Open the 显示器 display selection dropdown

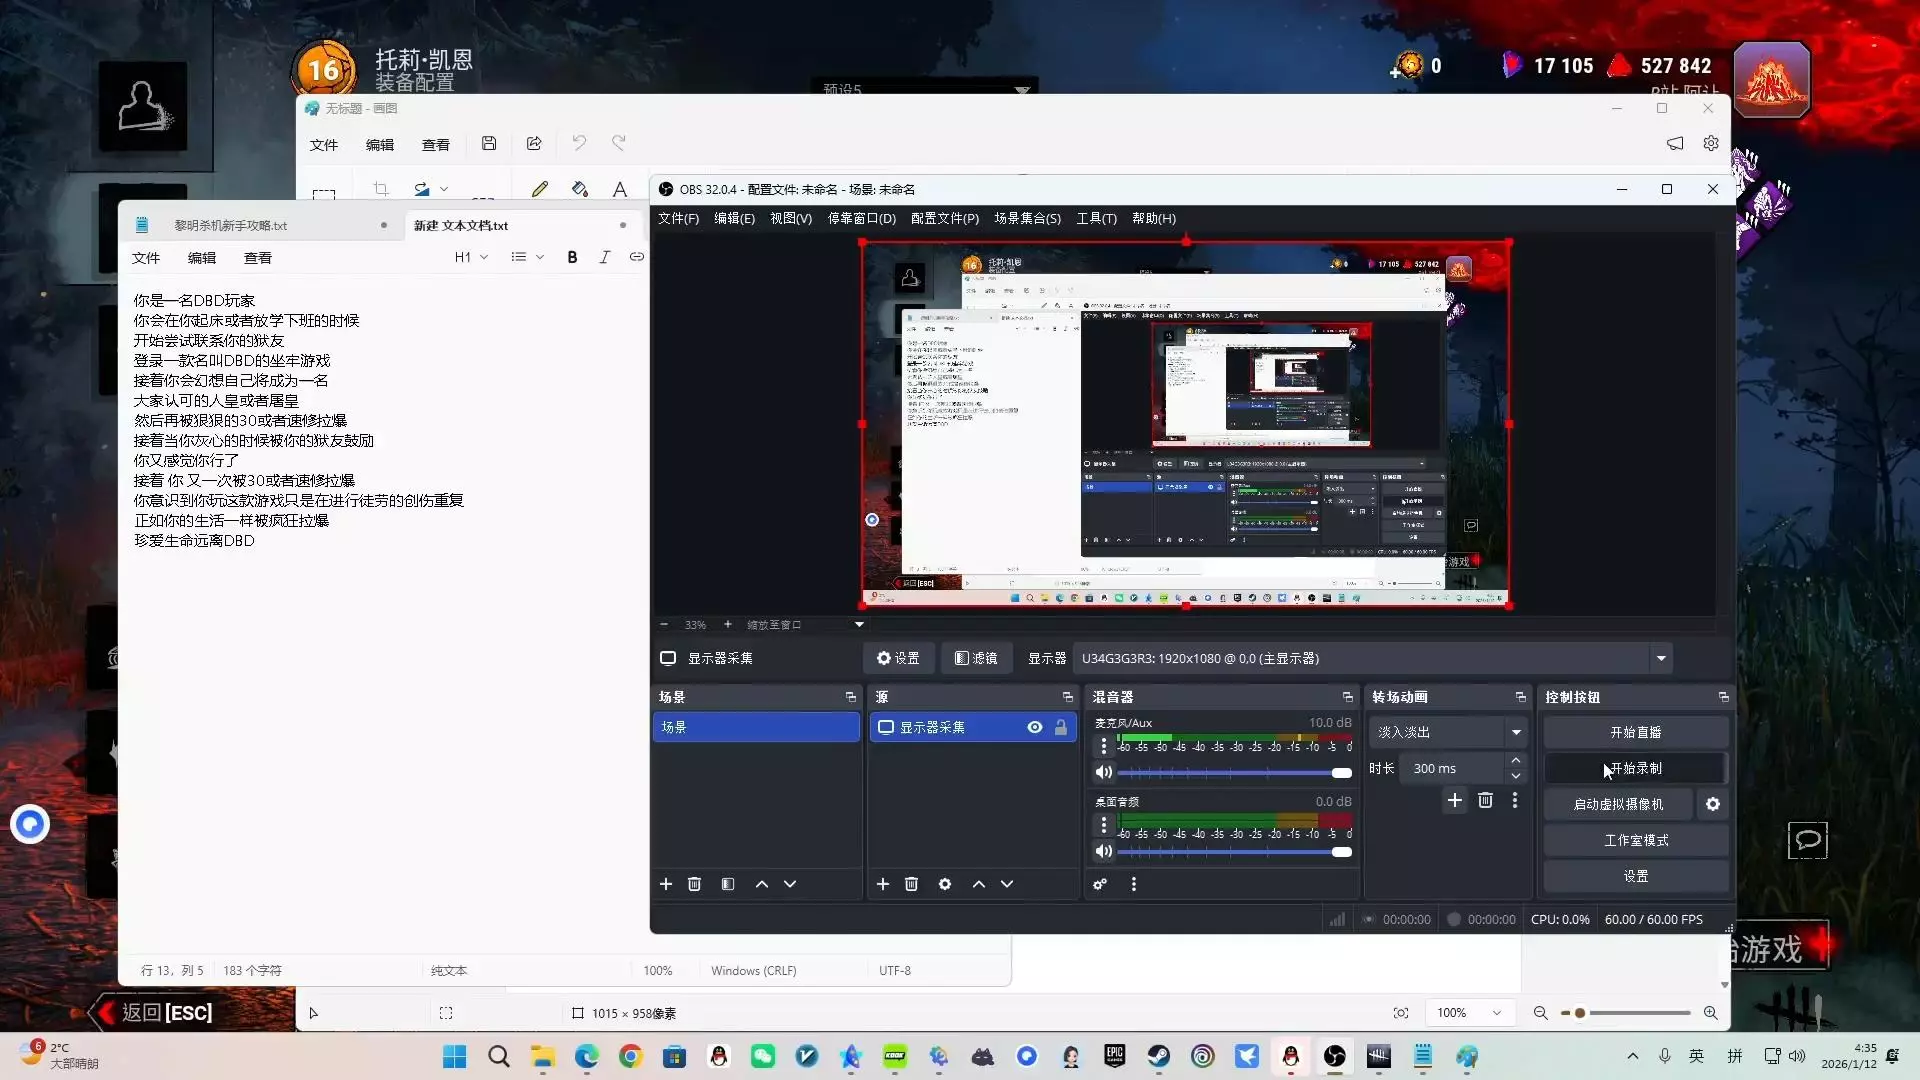[x=1661, y=658]
